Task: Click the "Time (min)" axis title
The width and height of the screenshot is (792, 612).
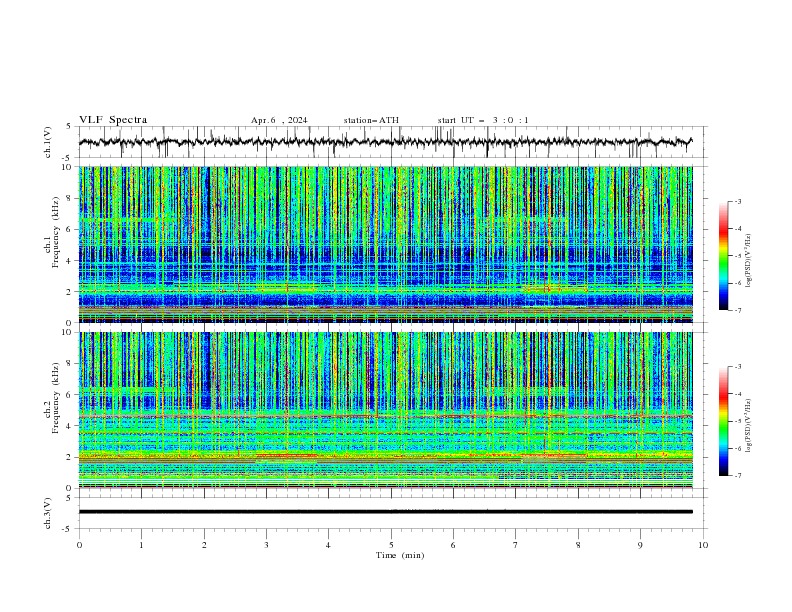Action: coord(400,555)
